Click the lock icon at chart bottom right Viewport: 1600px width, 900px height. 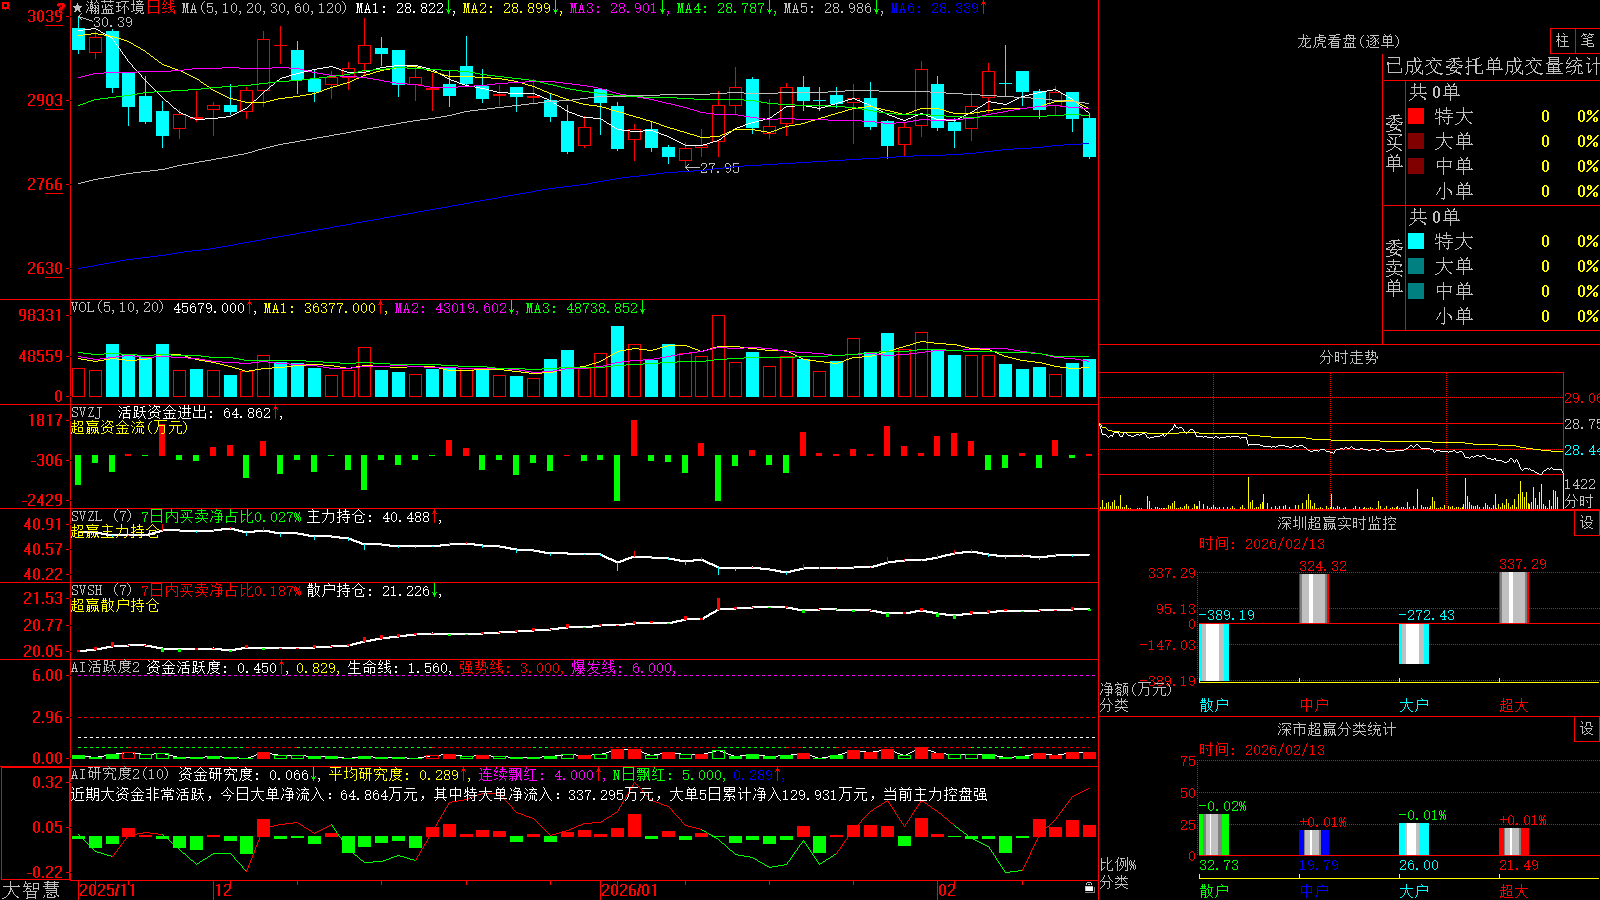click(1089, 888)
